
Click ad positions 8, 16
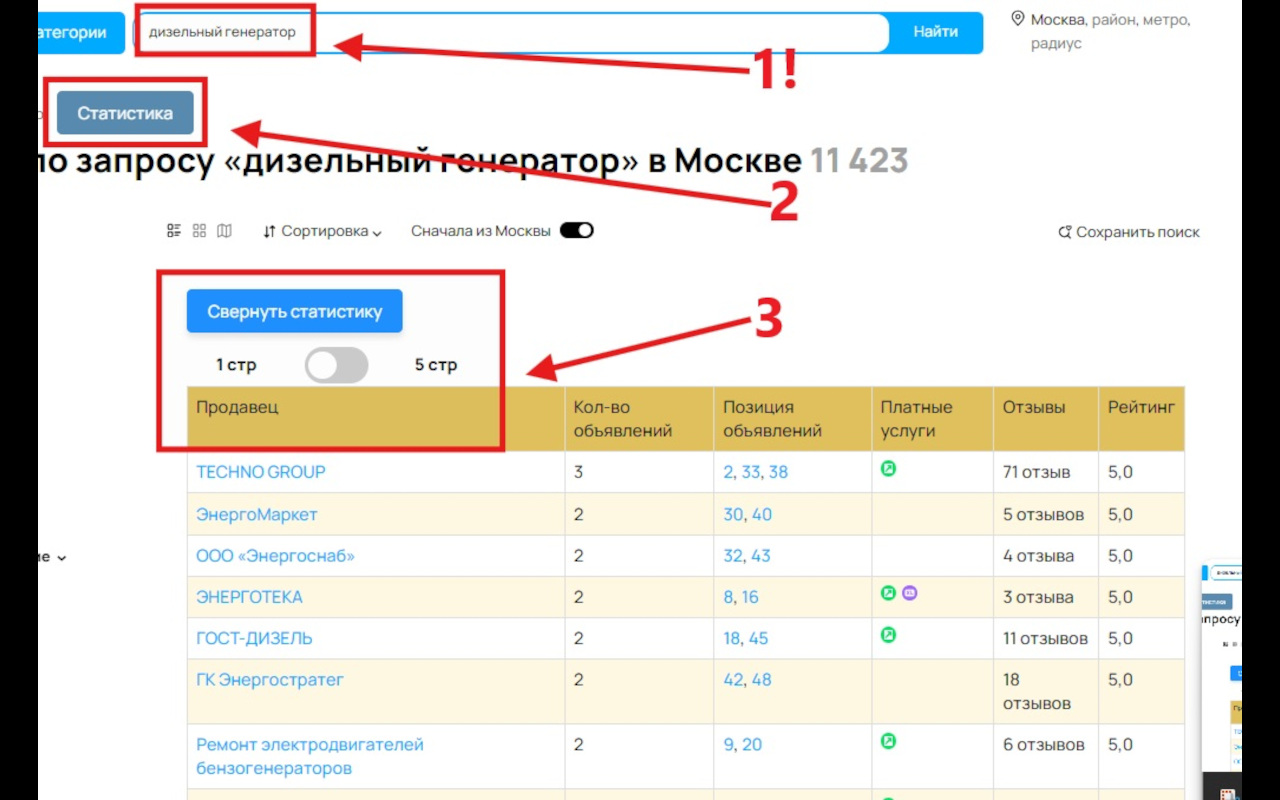tap(741, 597)
